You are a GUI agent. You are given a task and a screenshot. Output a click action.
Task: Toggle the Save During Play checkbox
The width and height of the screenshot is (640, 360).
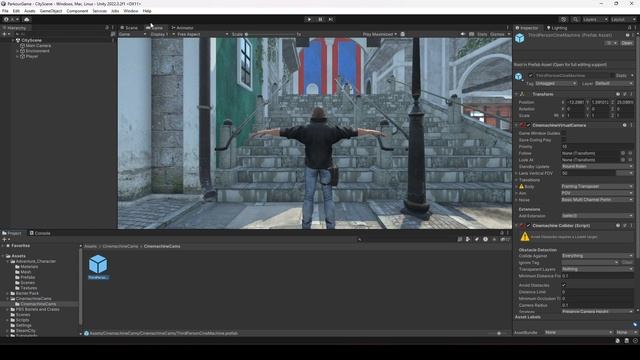tap(564, 140)
